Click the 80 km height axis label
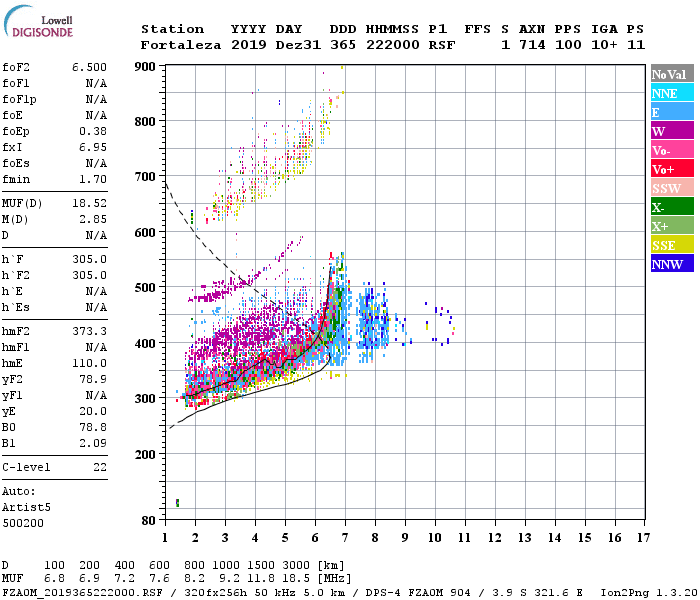This screenshot has height=600, width=700. click(x=149, y=521)
